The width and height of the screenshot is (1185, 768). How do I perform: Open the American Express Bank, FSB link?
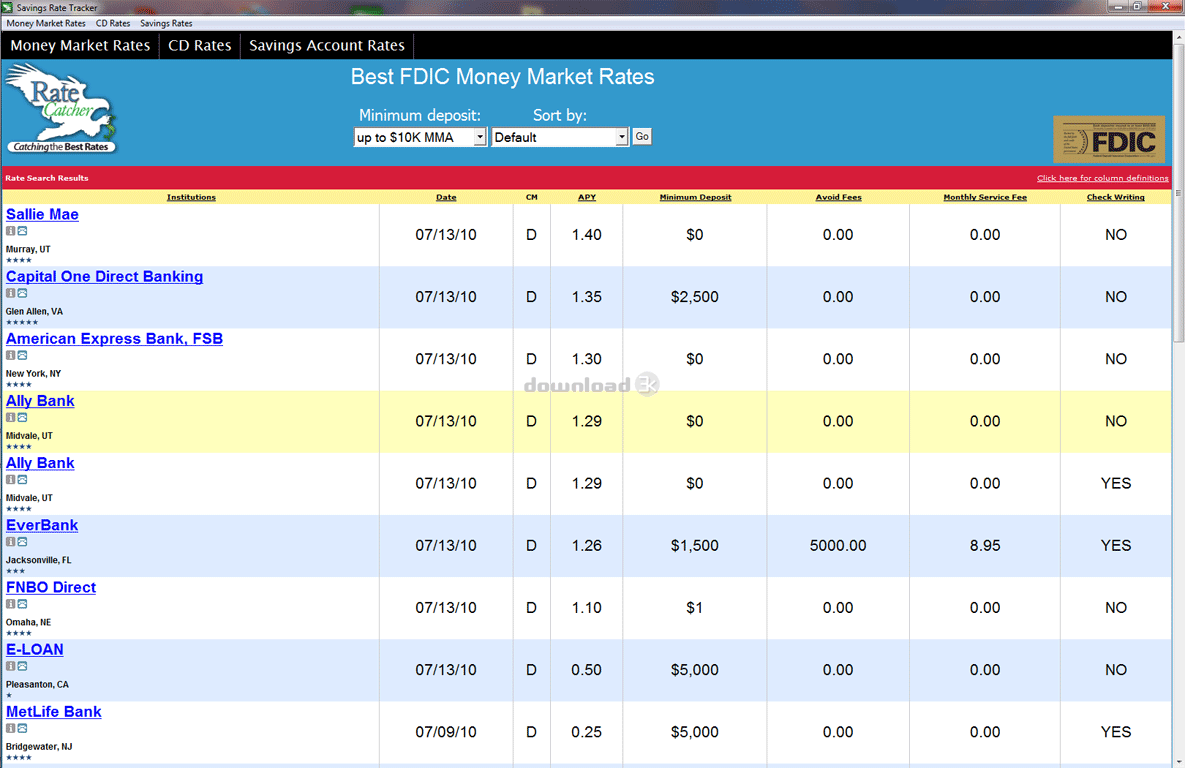click(114, 339)
